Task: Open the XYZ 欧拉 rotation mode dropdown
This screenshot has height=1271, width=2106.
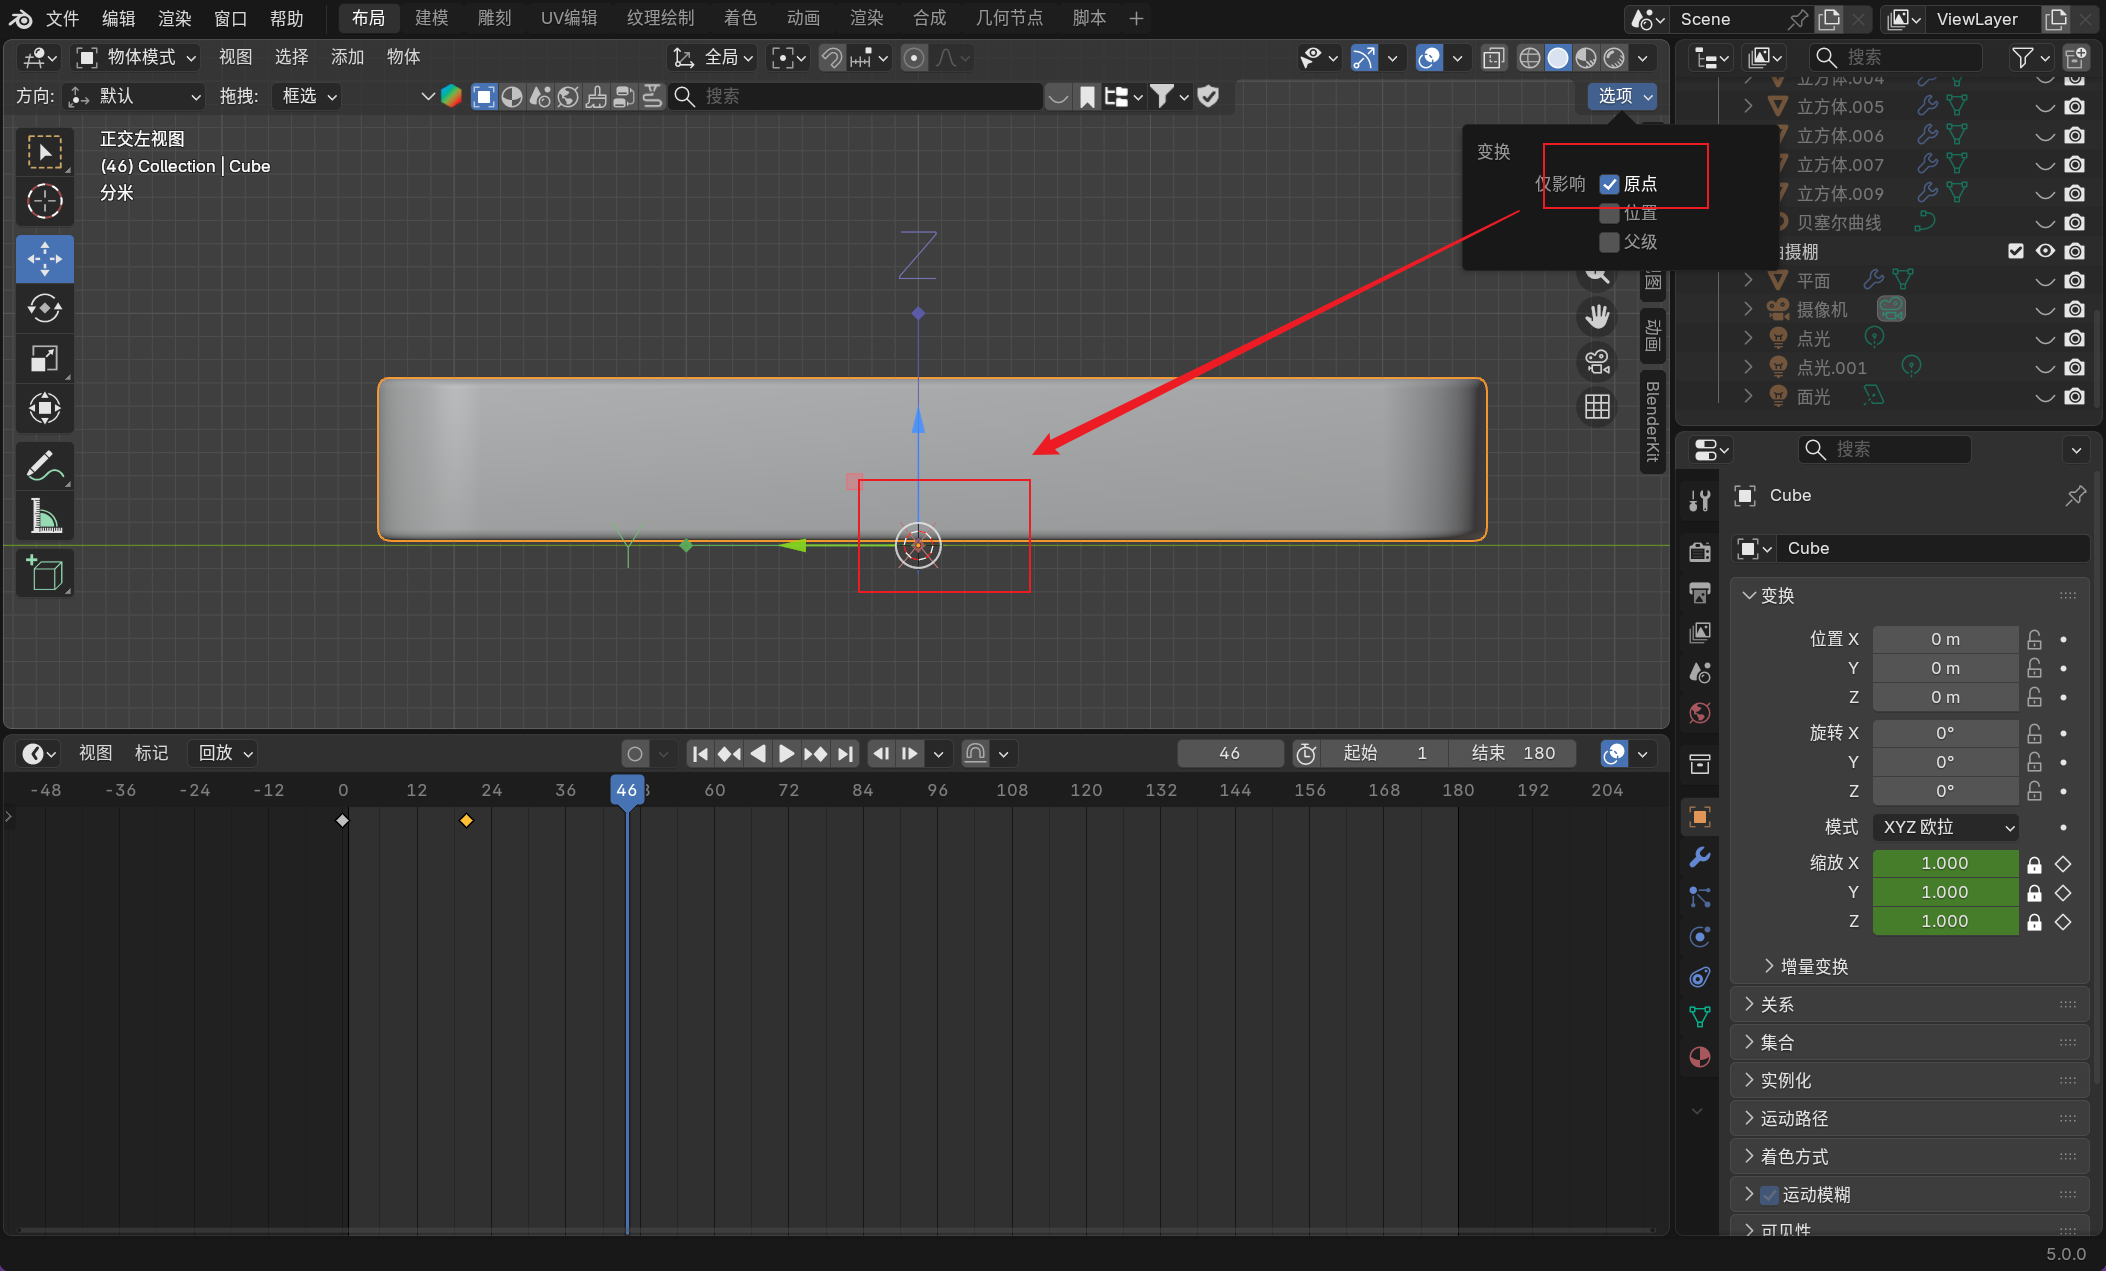Action: (1946, 827)
